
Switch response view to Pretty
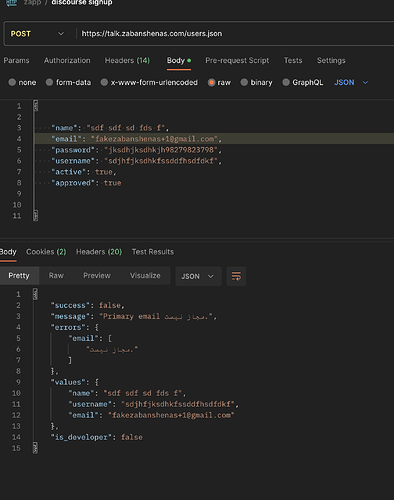(19, 276)
